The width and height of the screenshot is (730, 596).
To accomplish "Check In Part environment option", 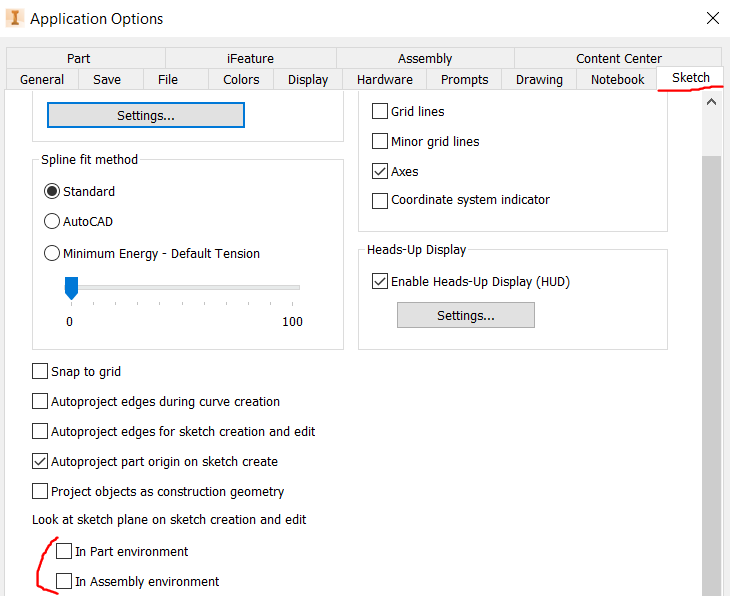I will [x=64, y=552].
